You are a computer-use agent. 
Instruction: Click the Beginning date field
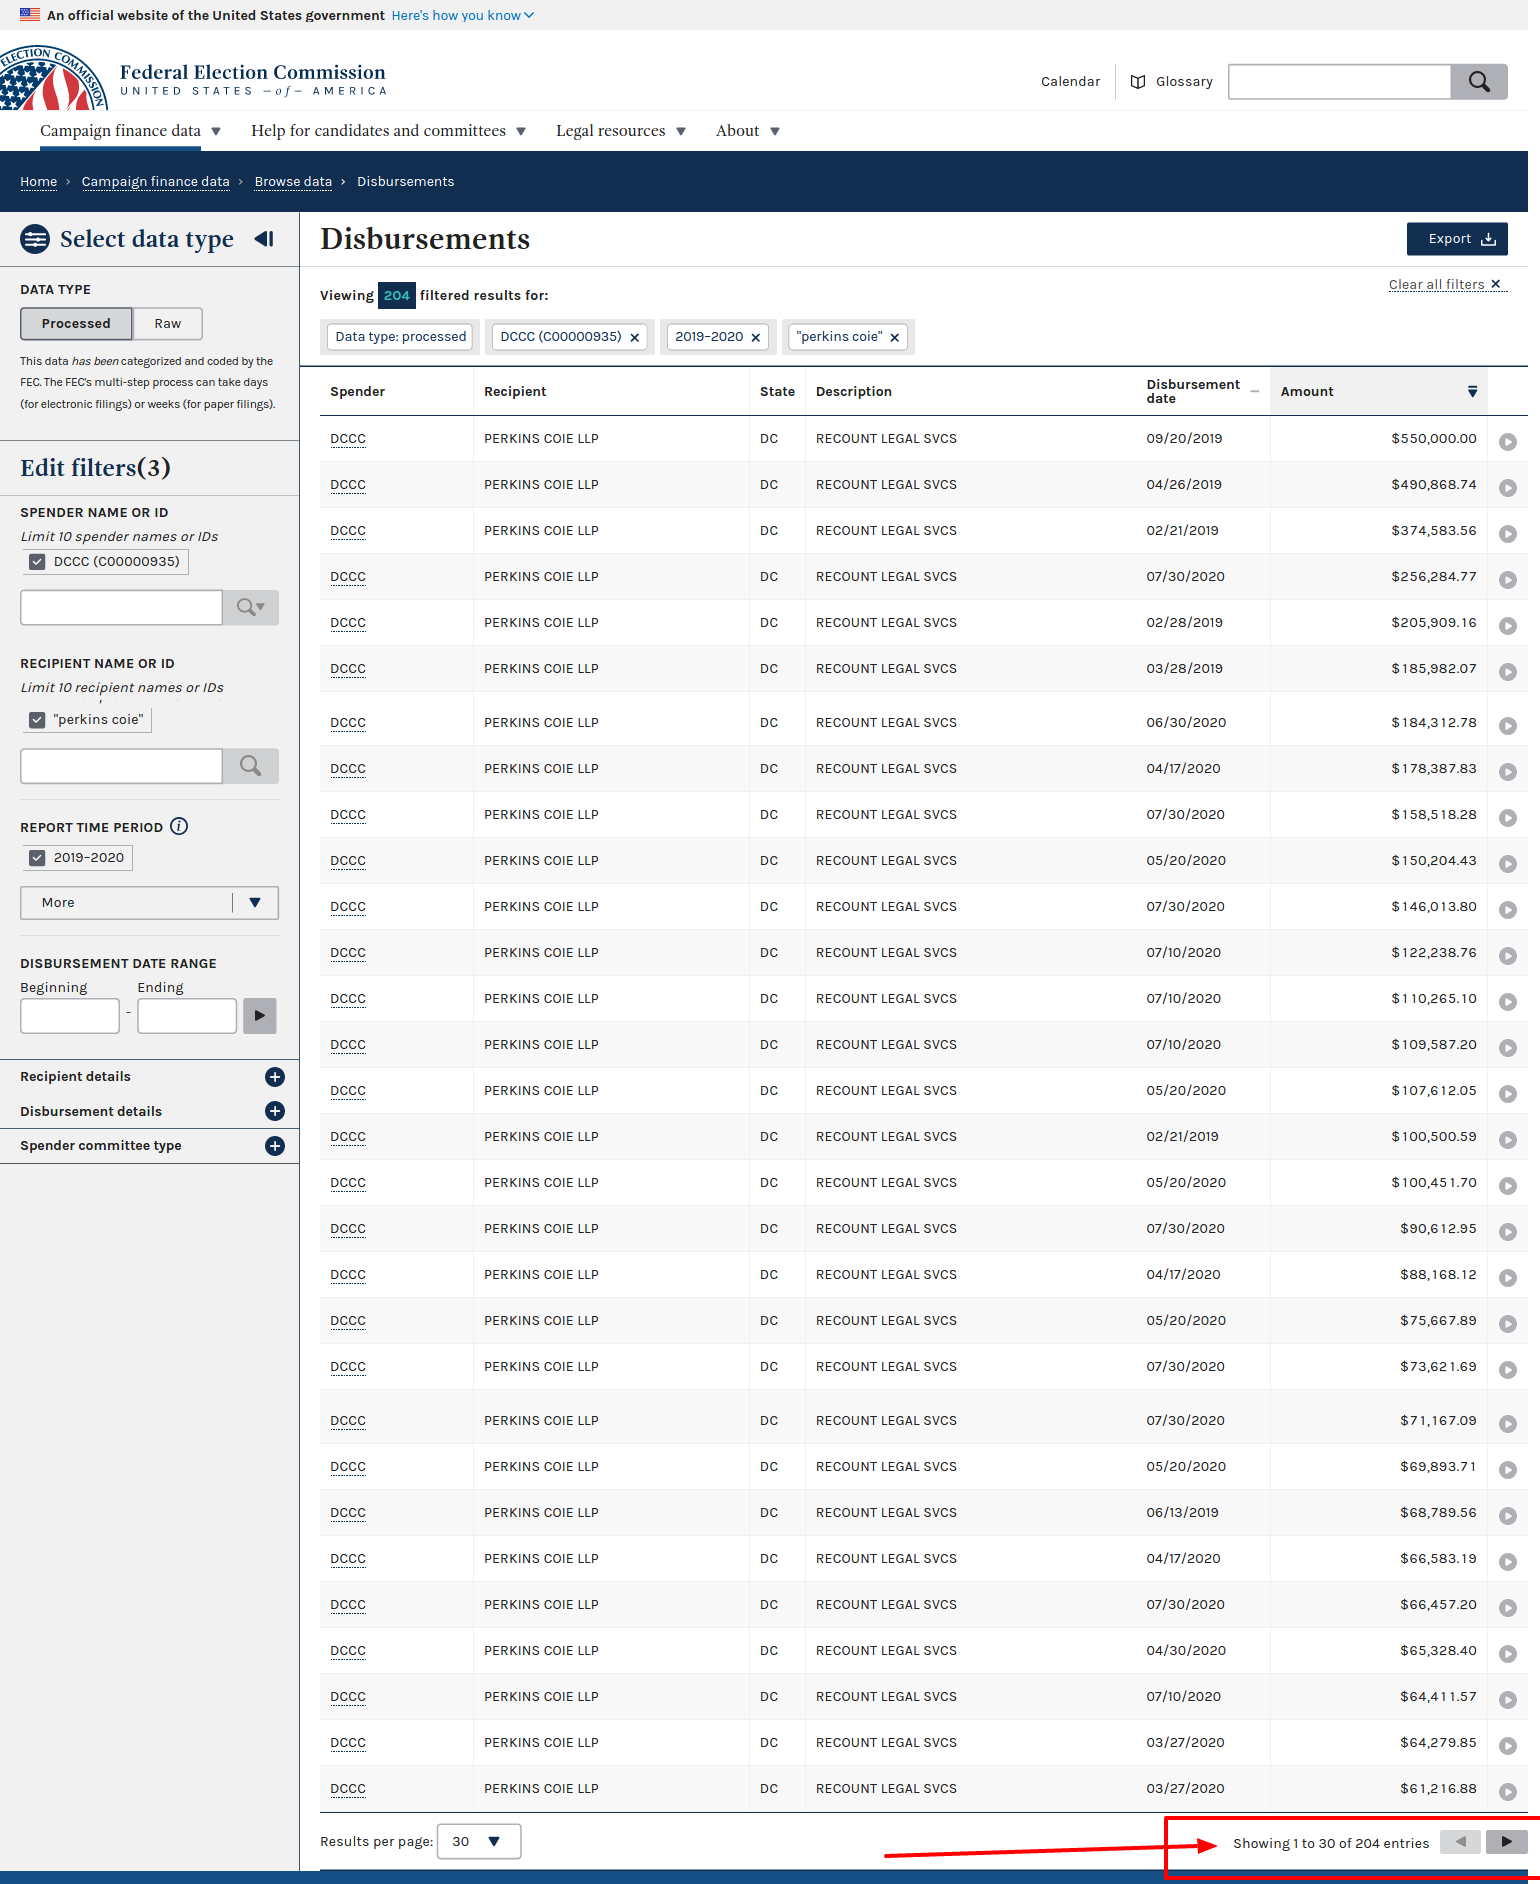point(70,1016)
